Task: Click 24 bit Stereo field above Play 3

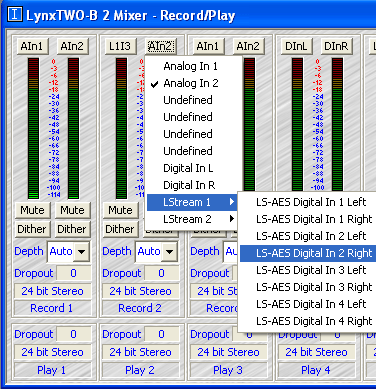Action: point(228,352)
